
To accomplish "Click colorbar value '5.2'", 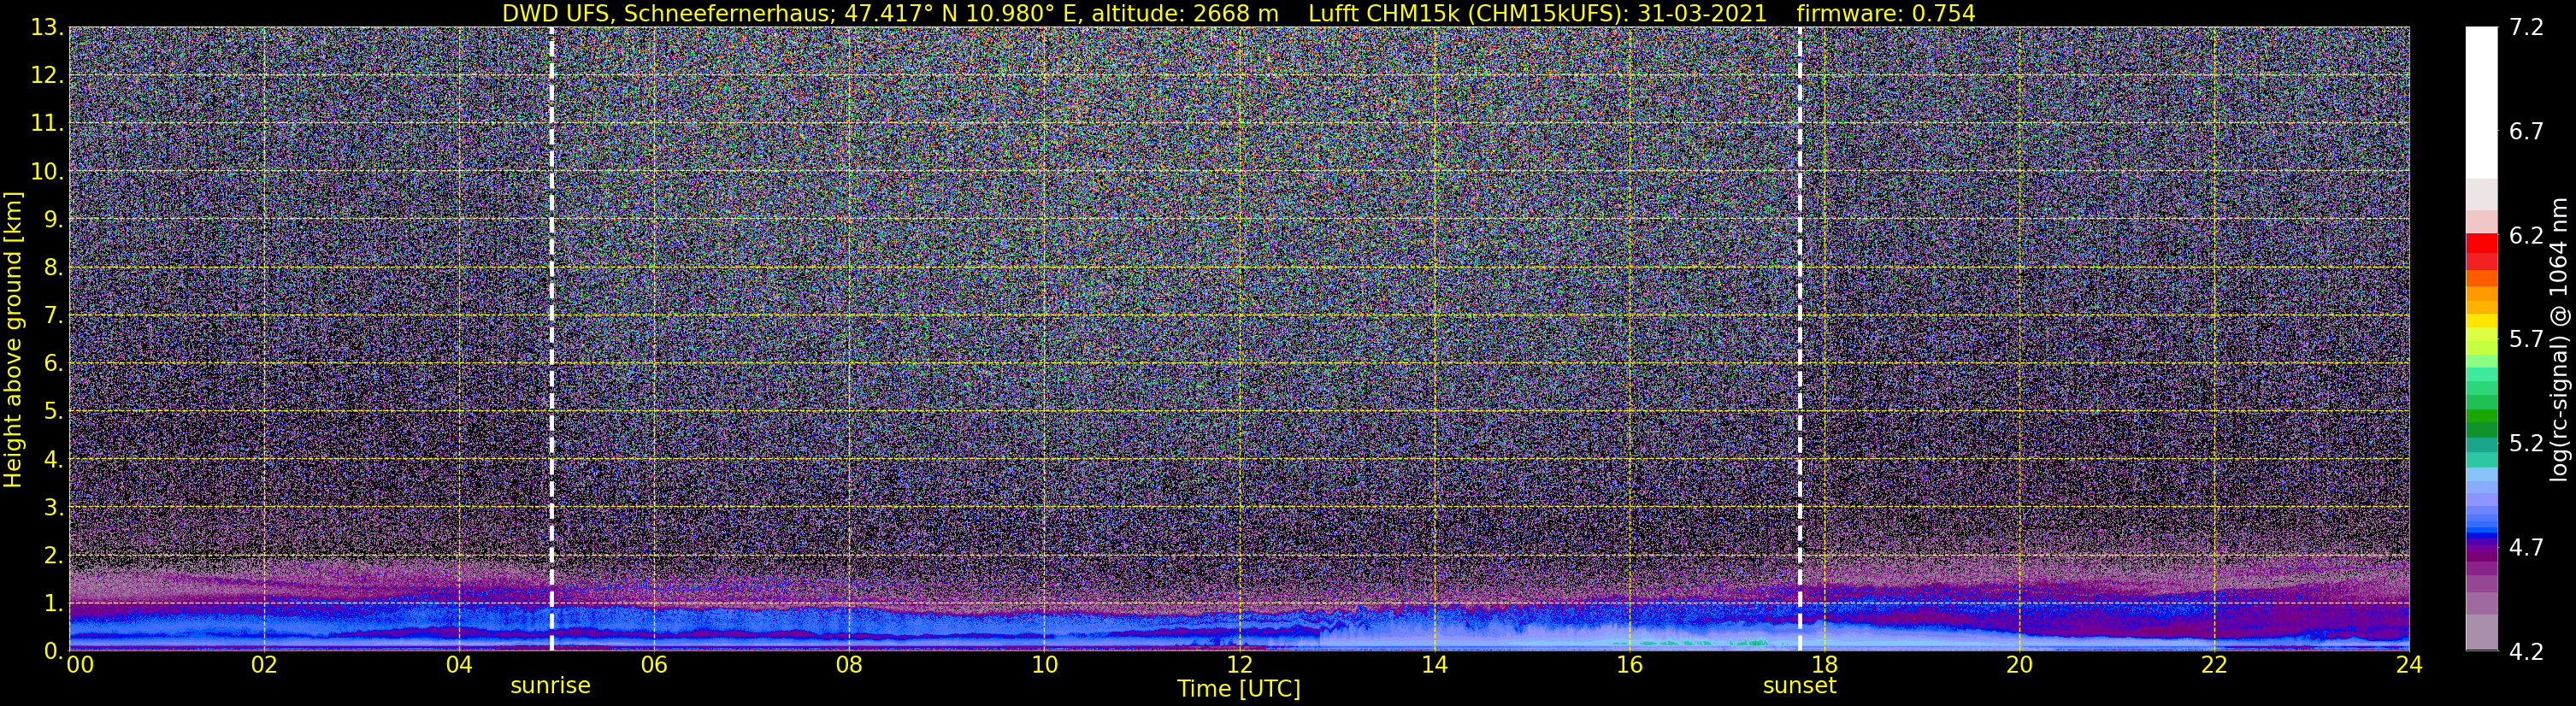I will point(2526,444).
